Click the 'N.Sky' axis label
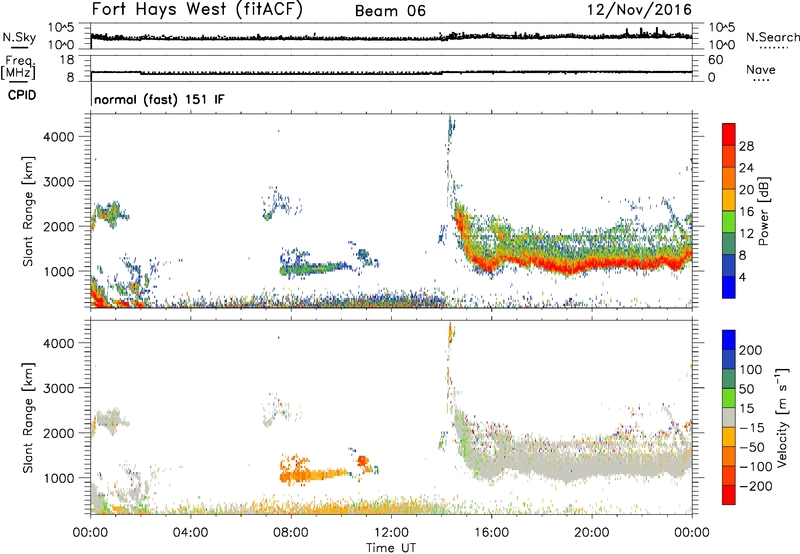The width and height of the screenshot is (800, 554). click(19, 37)
